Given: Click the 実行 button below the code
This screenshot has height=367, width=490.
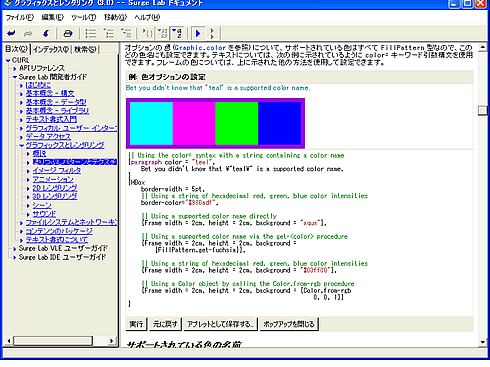Looking at the screenshot, I should [136, 324].
